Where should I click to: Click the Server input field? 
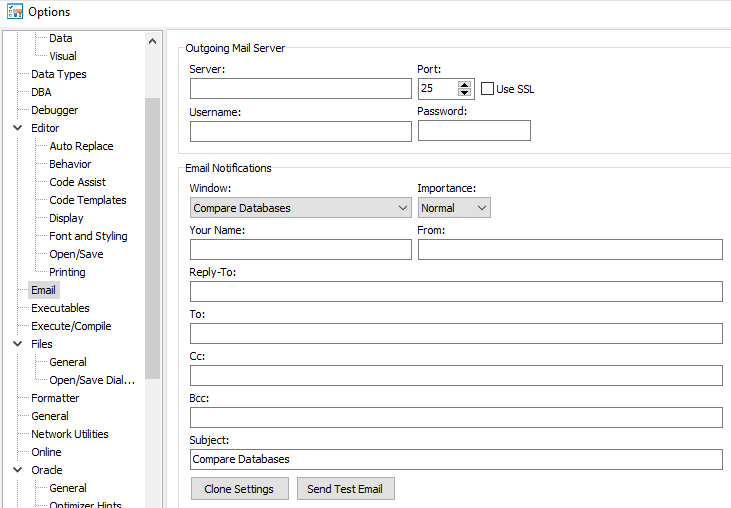301,89
